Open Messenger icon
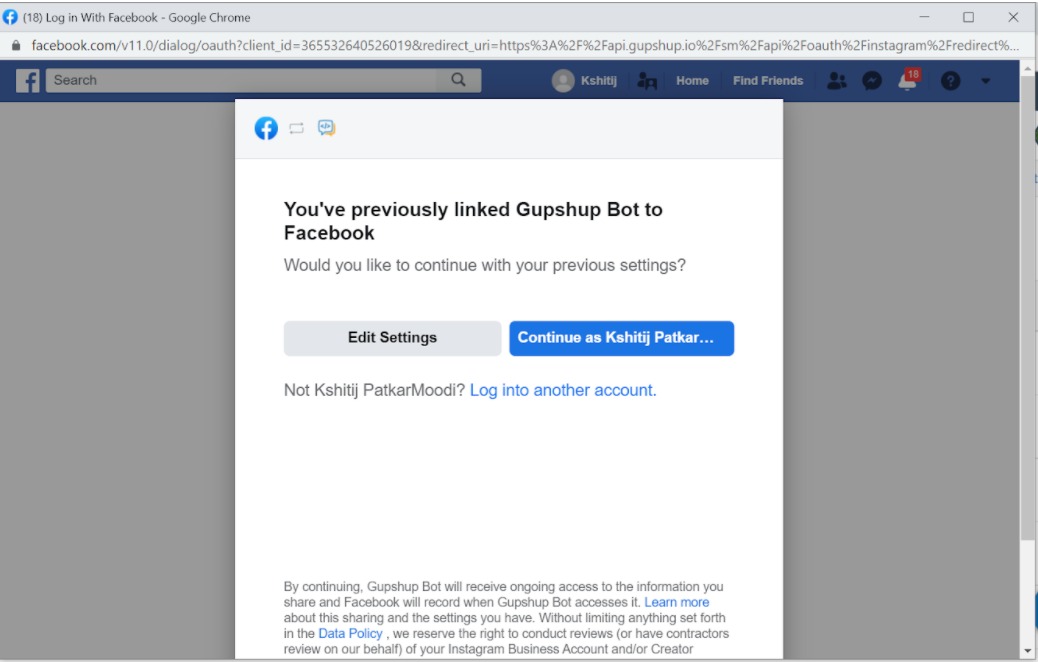This screenshot has height=662, width=1038. pyautogui.click(x=872, y=81)
